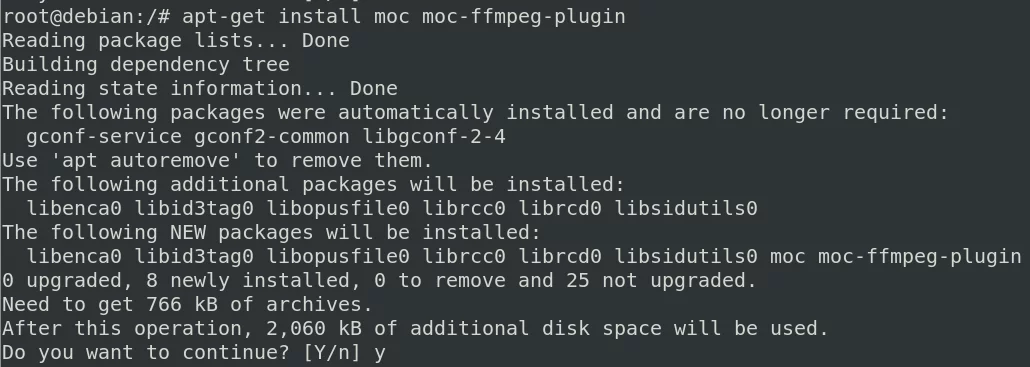The width and height of the screenshot is (1030, 367).
Task: Click gconf2-common package name
Action: coord(271,137)
